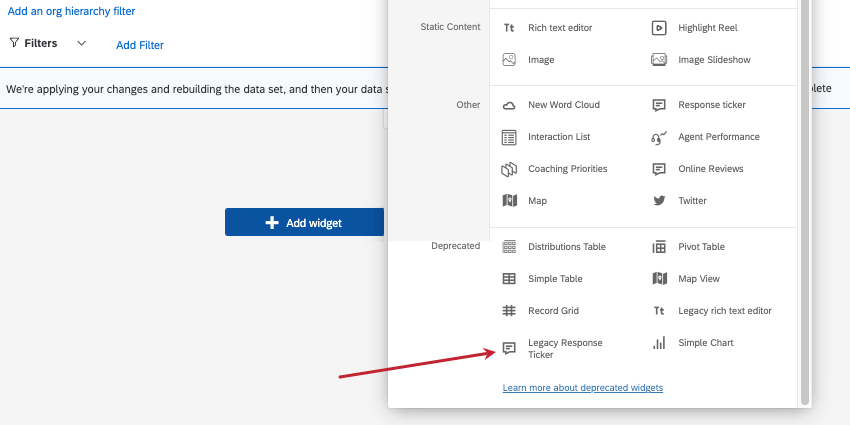Screen dimensions: 850x425
Task: Click the Coaching Priorities icon
Action: click(x=509, y=169)
